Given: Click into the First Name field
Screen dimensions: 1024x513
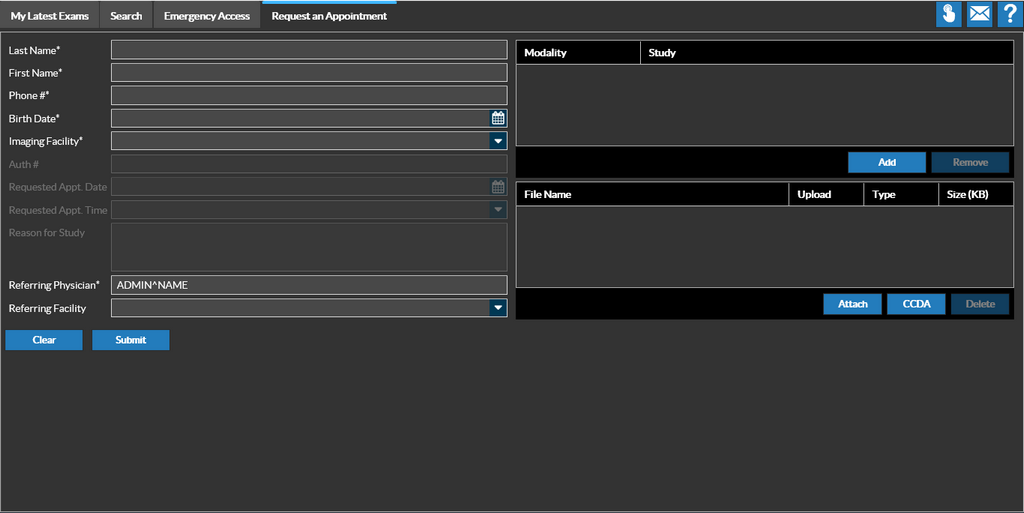Looking at the screenshot, I should click(309, 73).
